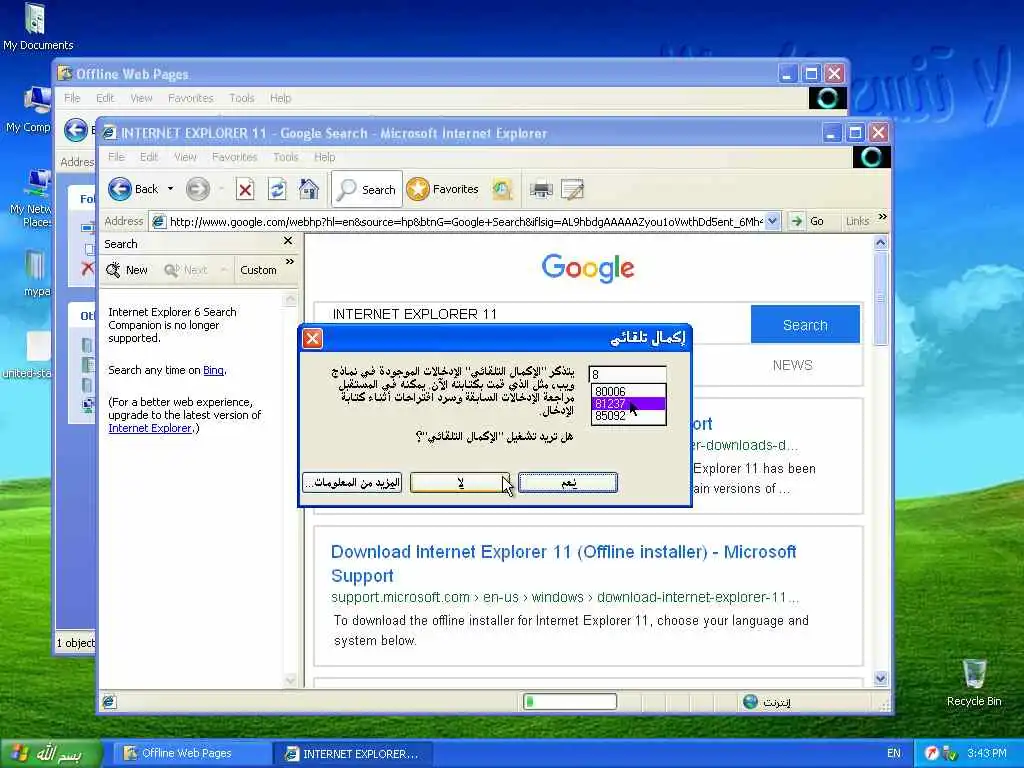The image size is (1024, 768).
Task: Click the Refresh page icon
Action: coord(277,190)
